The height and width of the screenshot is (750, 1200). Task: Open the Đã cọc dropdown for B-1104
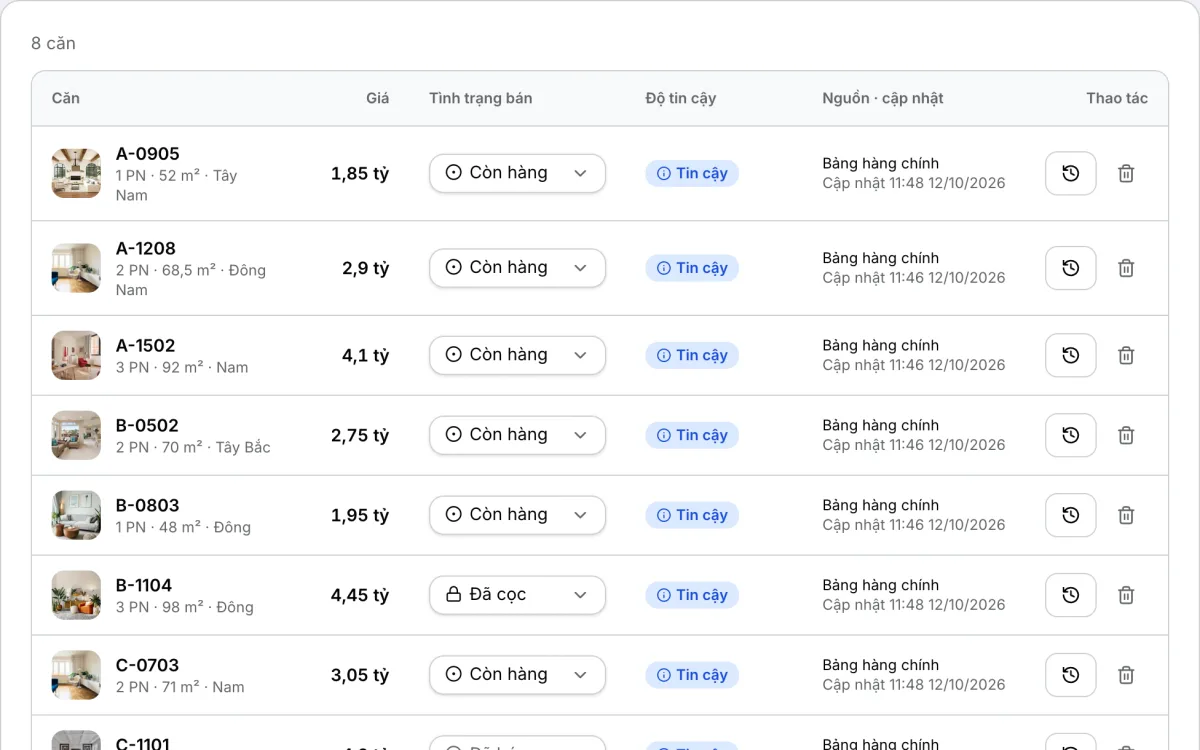(x=517, y=595)
